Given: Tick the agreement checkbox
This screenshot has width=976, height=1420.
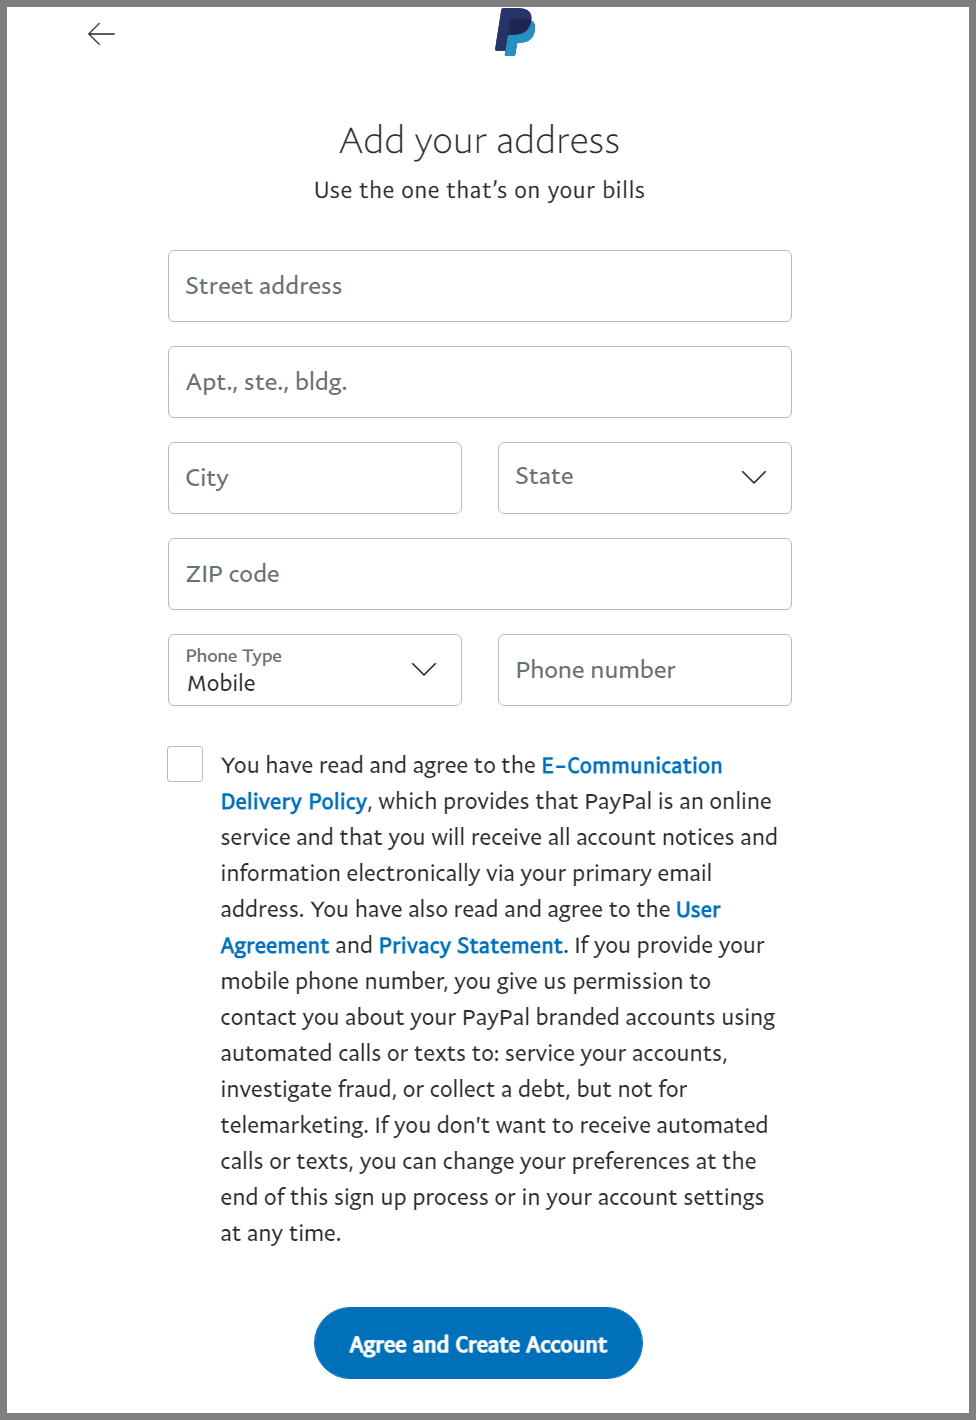Looking at the screenshot, I should (x=185, y=764).
